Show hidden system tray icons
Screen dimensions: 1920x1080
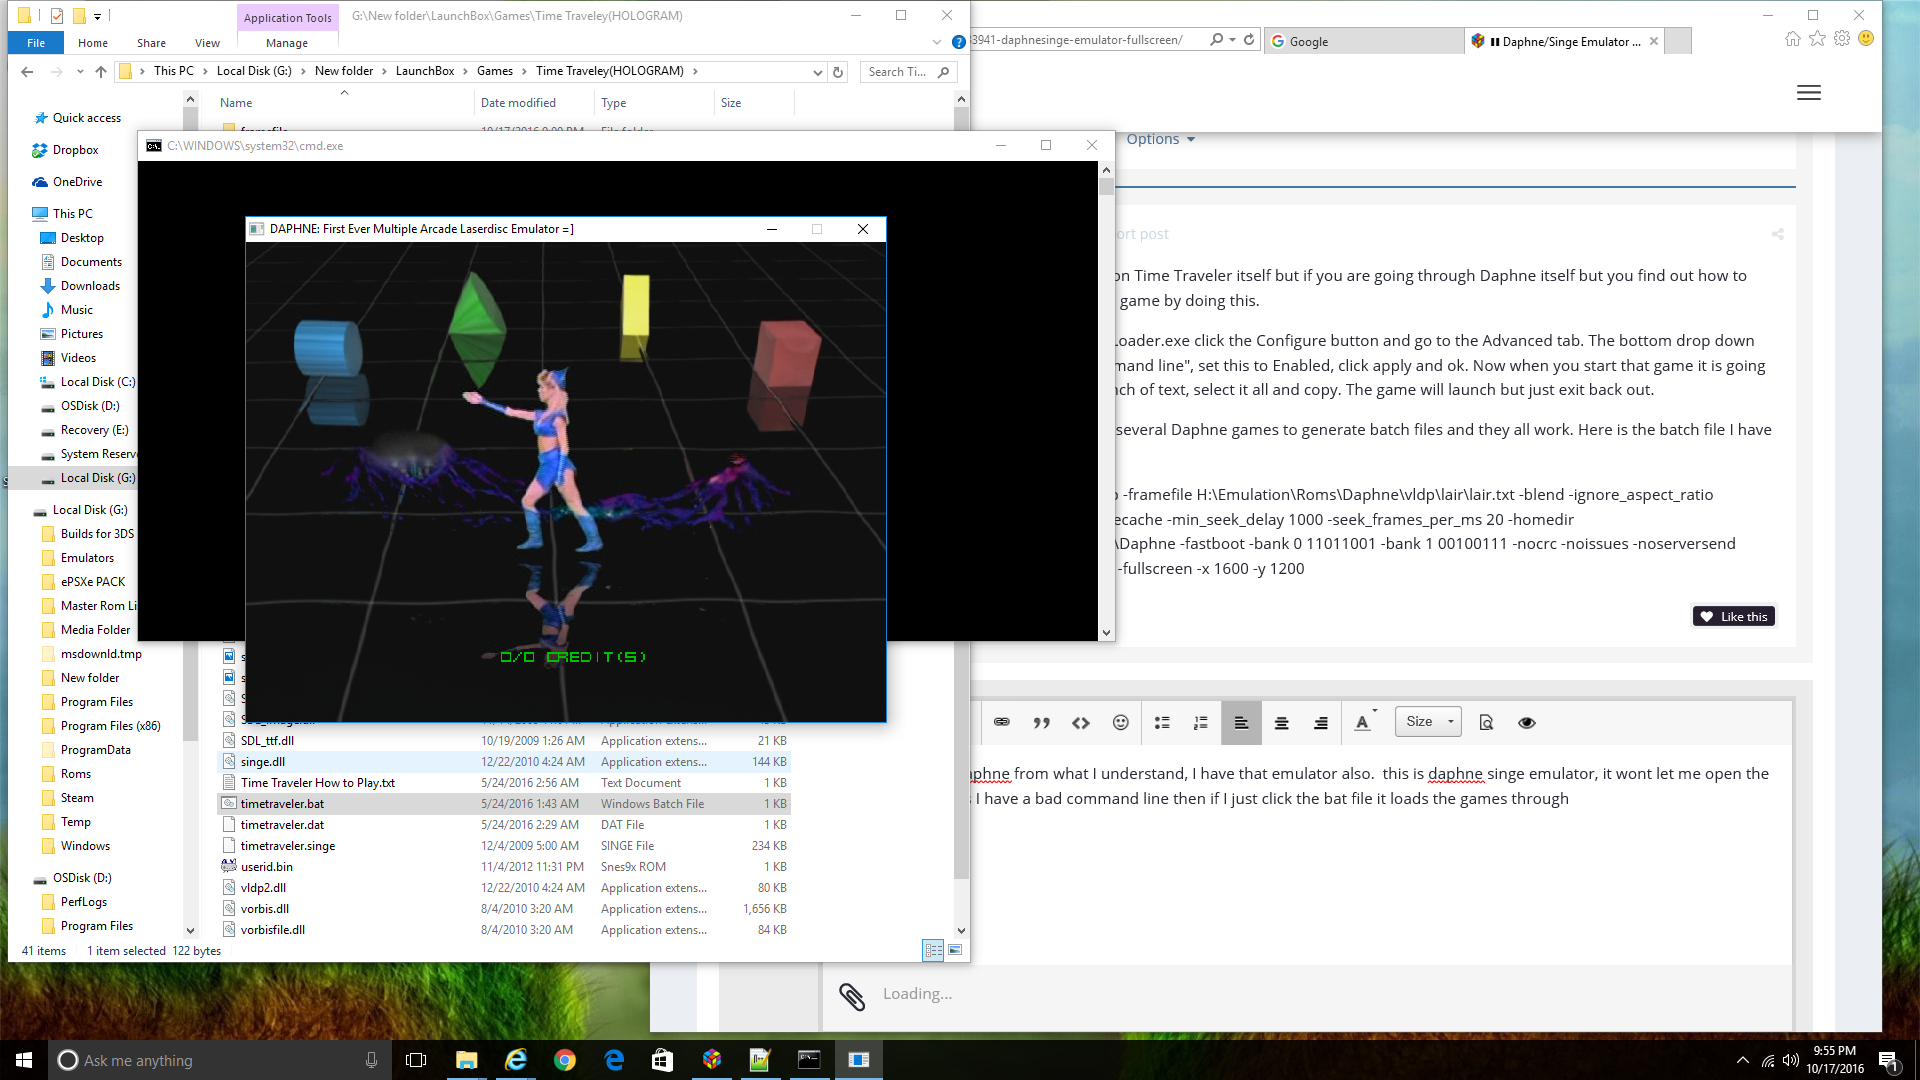[x=1743, y=1060]
